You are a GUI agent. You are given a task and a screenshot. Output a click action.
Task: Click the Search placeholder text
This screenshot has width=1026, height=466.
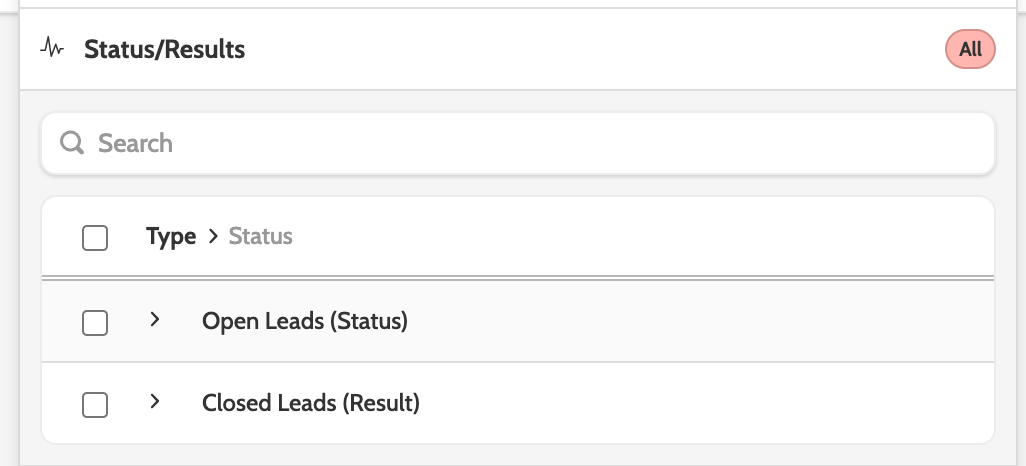point(135,143)
